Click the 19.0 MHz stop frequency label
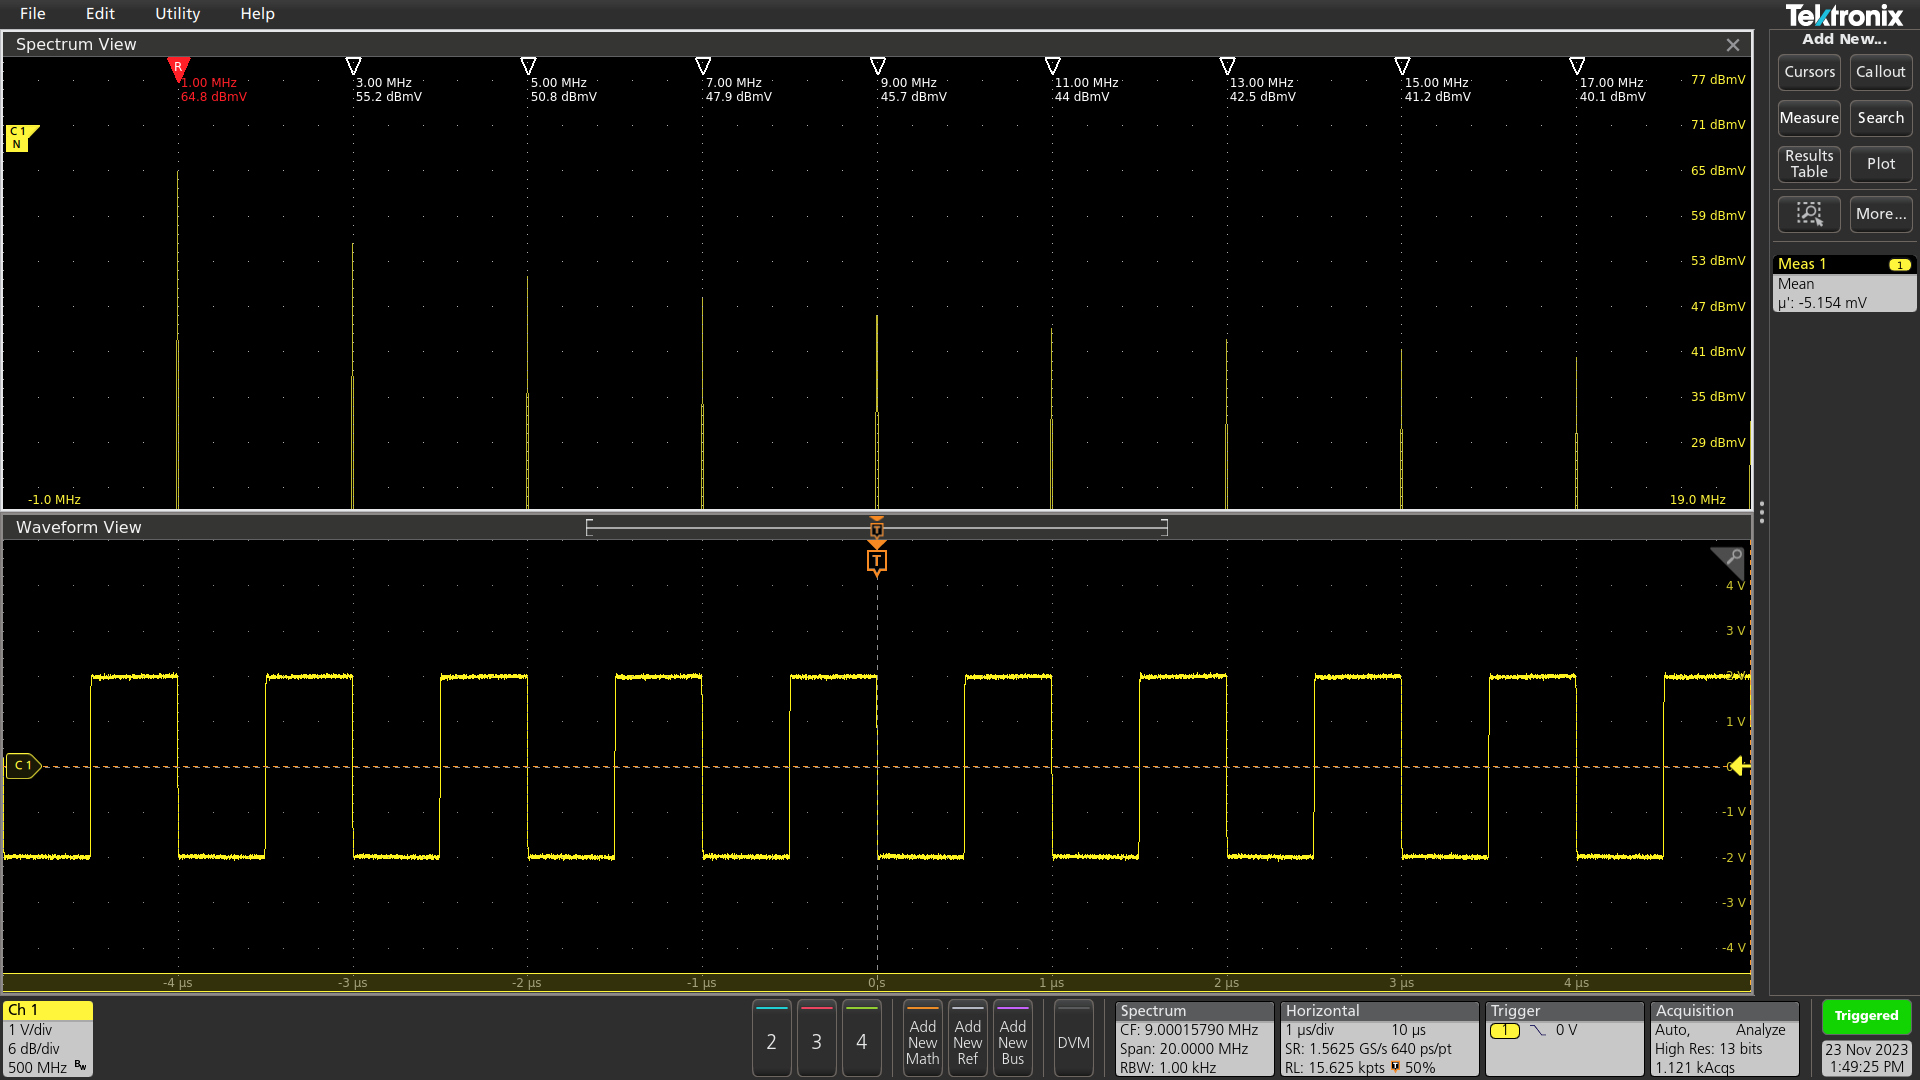Screen dimensions: 1920x1080 (1697, 500)
